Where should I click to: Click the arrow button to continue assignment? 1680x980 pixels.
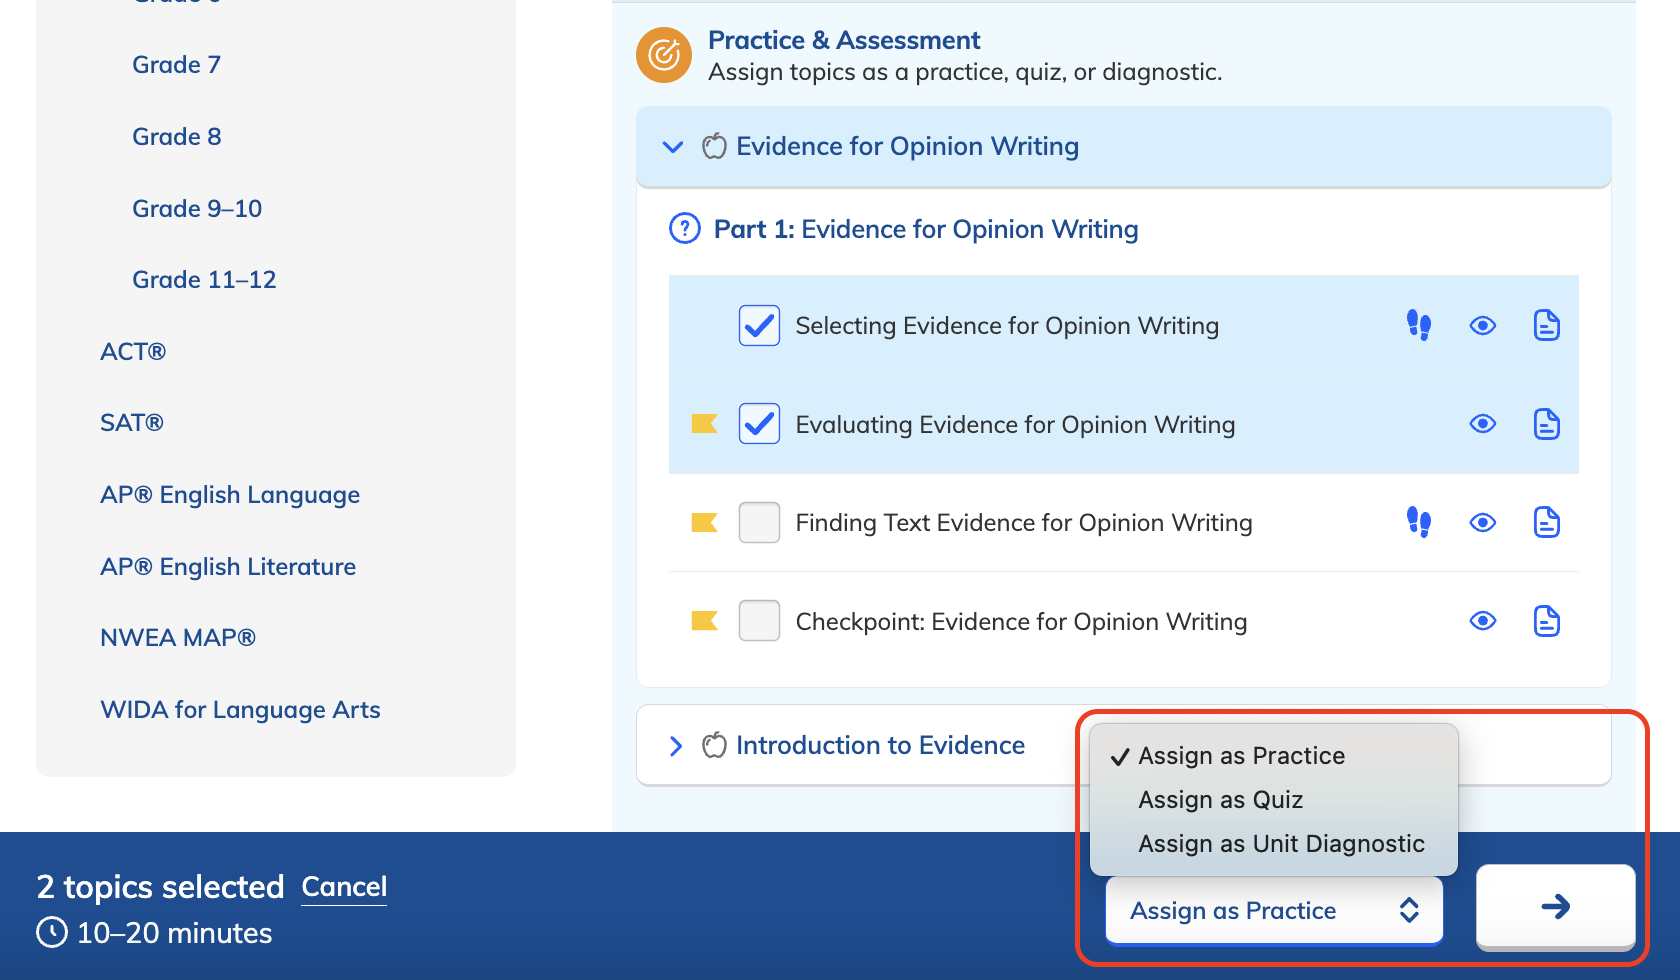coord(1555,908)
